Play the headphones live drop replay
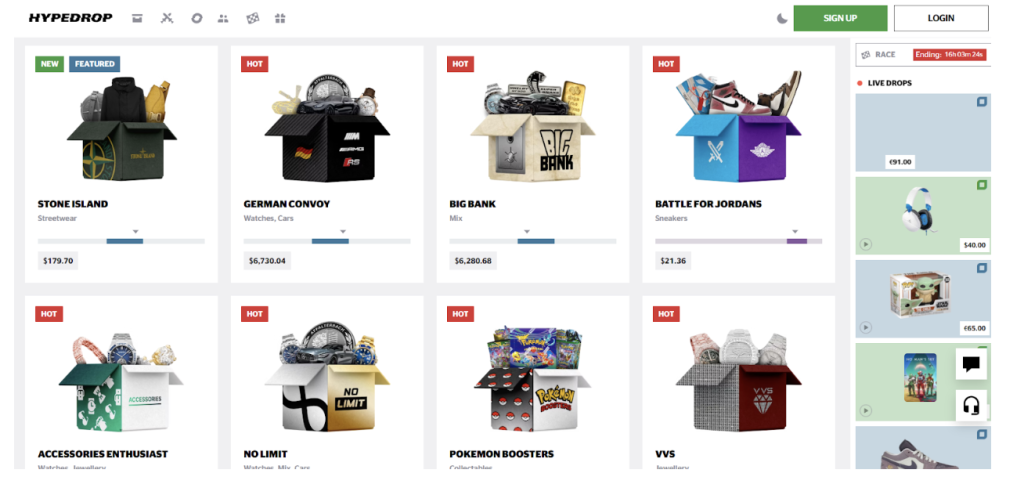This screenshot has height=484, width=1024. (x=865, y=244)
